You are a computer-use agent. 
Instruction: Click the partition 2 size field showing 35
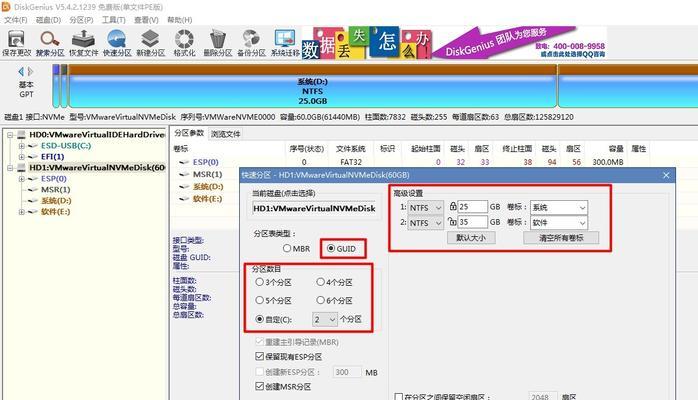[x=473, y=222]
